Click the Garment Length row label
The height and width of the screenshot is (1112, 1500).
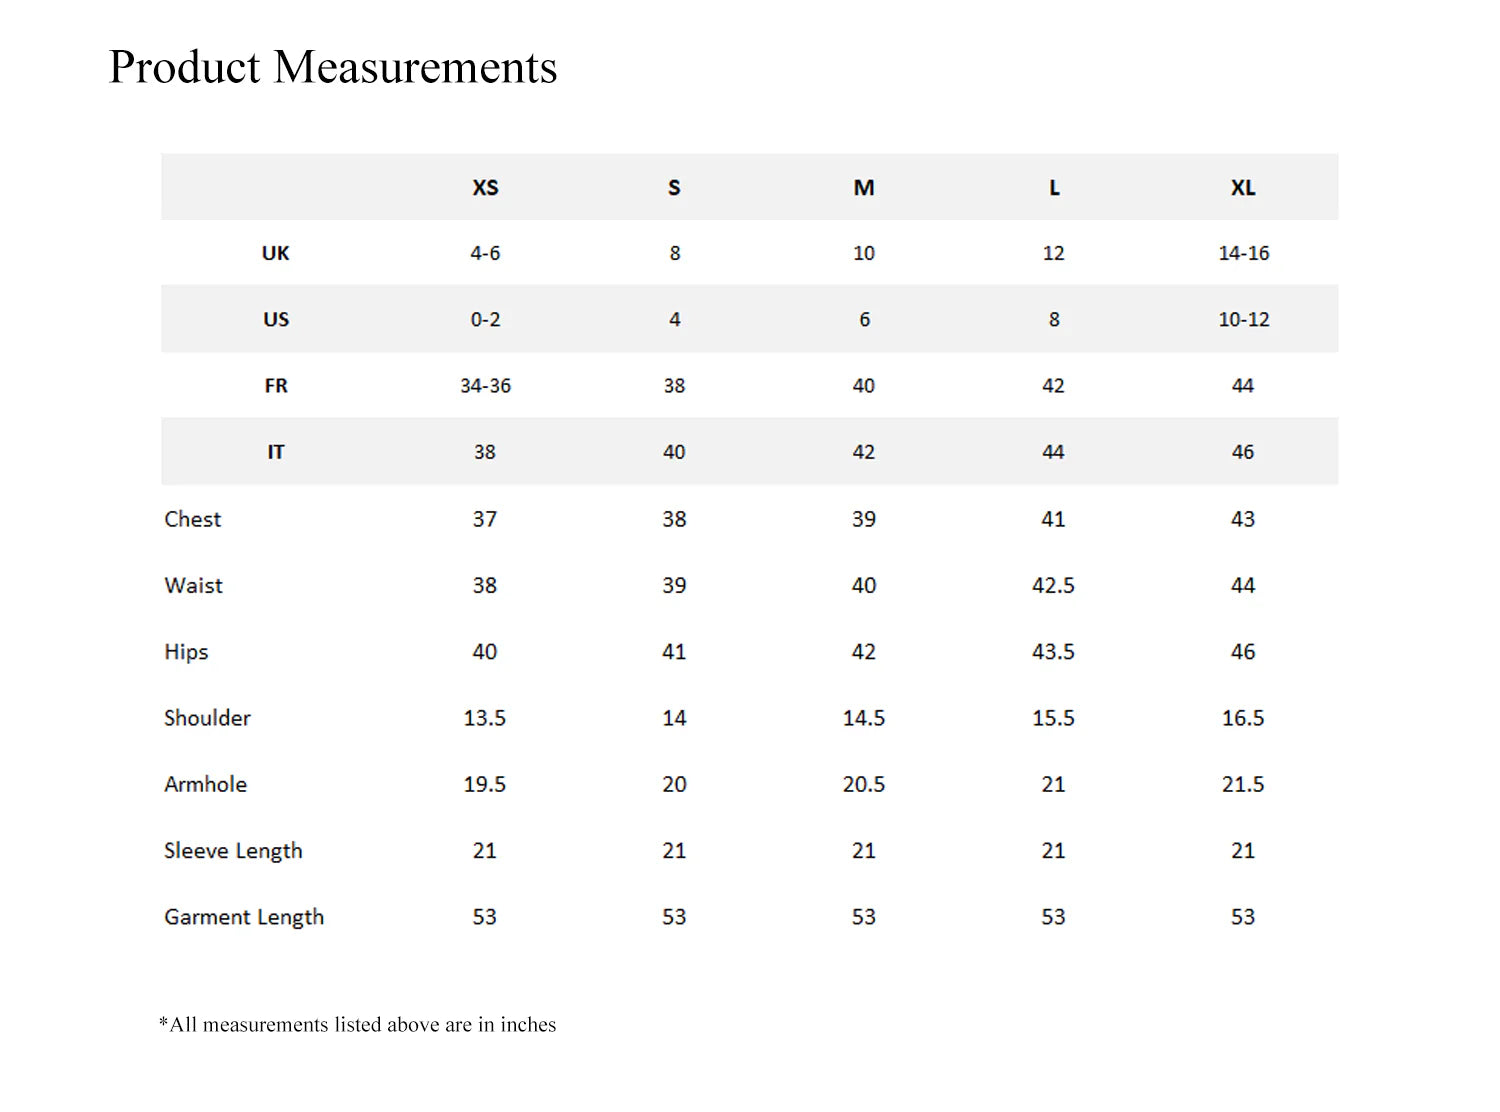(x=244, y=917)
